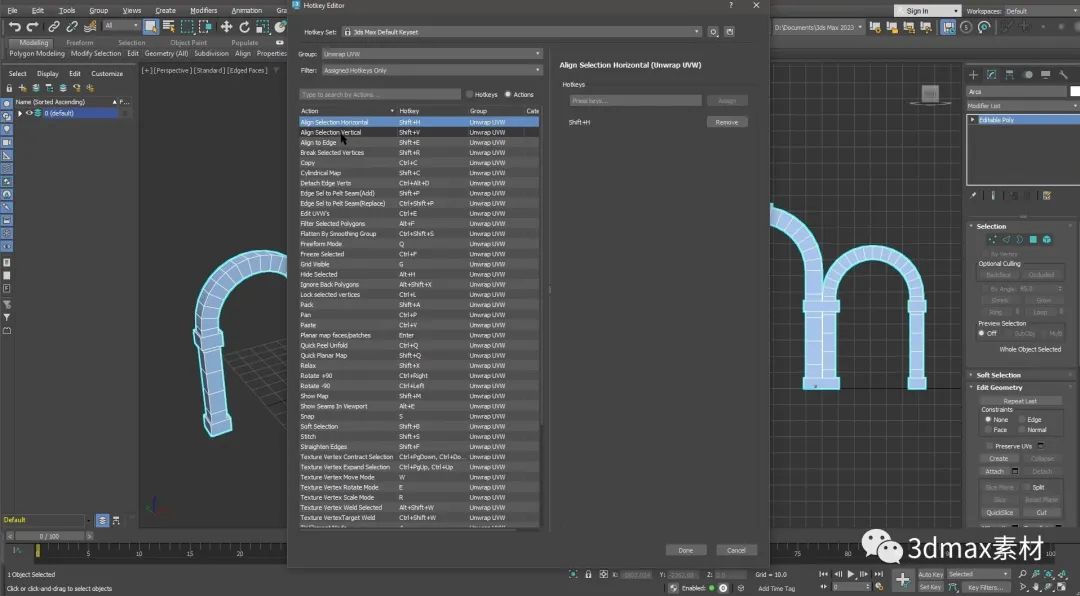
Task: Activate Select and Rotate tool
Action: [244, 27]
